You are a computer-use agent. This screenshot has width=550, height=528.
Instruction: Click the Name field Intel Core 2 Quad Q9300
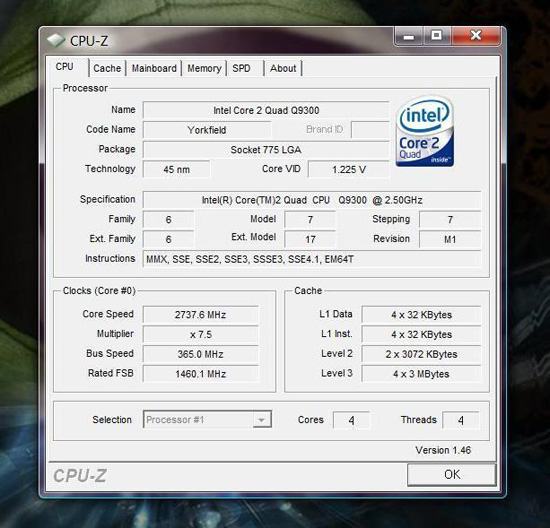pos(266,110)
